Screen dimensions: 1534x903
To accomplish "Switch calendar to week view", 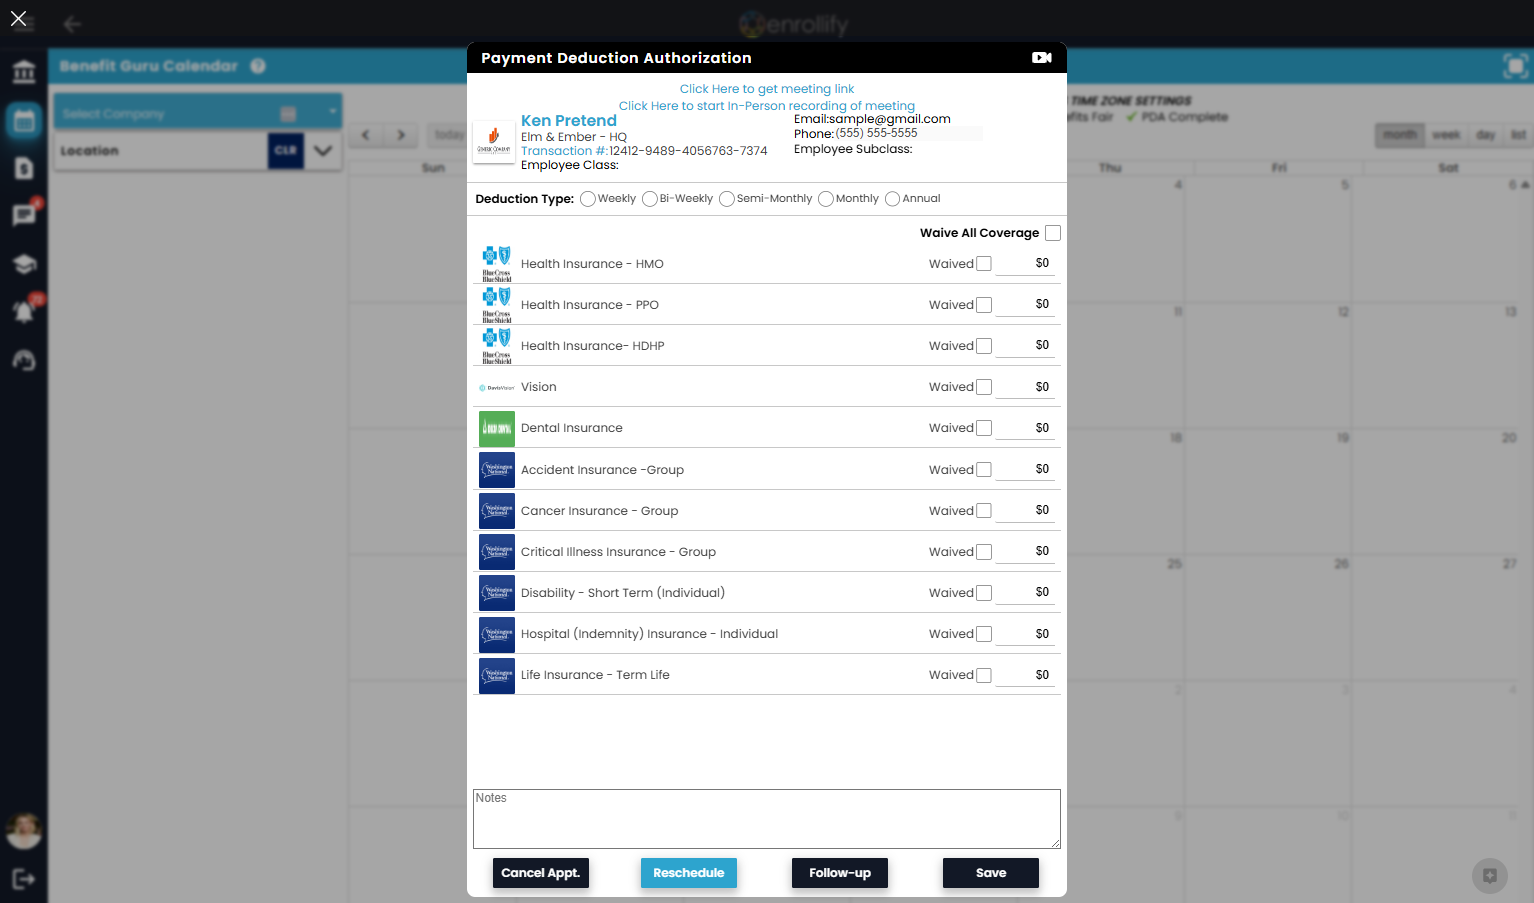I will tap(1446, 135).
